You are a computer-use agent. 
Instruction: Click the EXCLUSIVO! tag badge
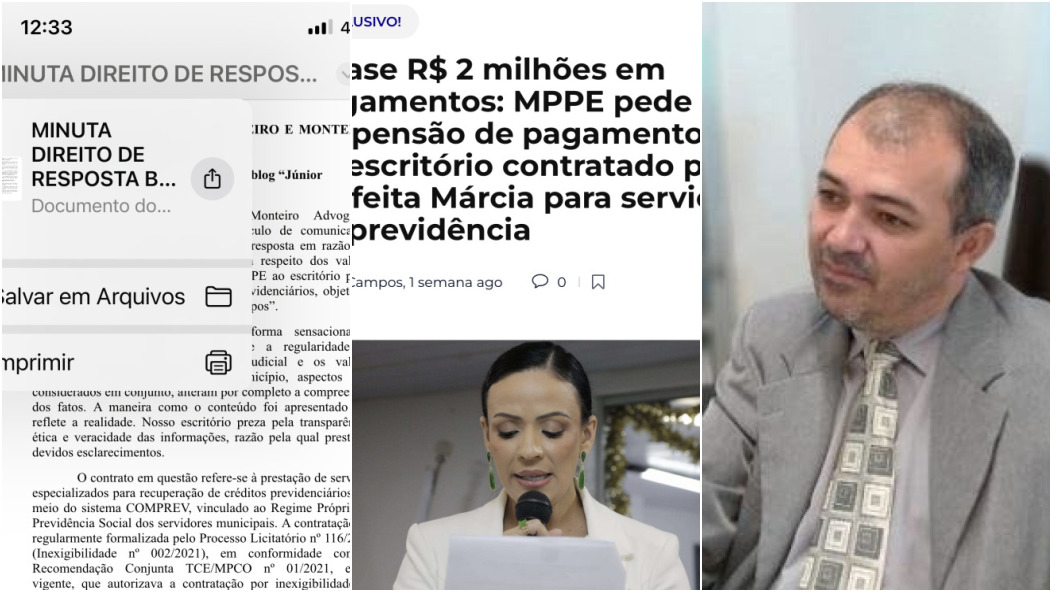[x=384, y=21]
